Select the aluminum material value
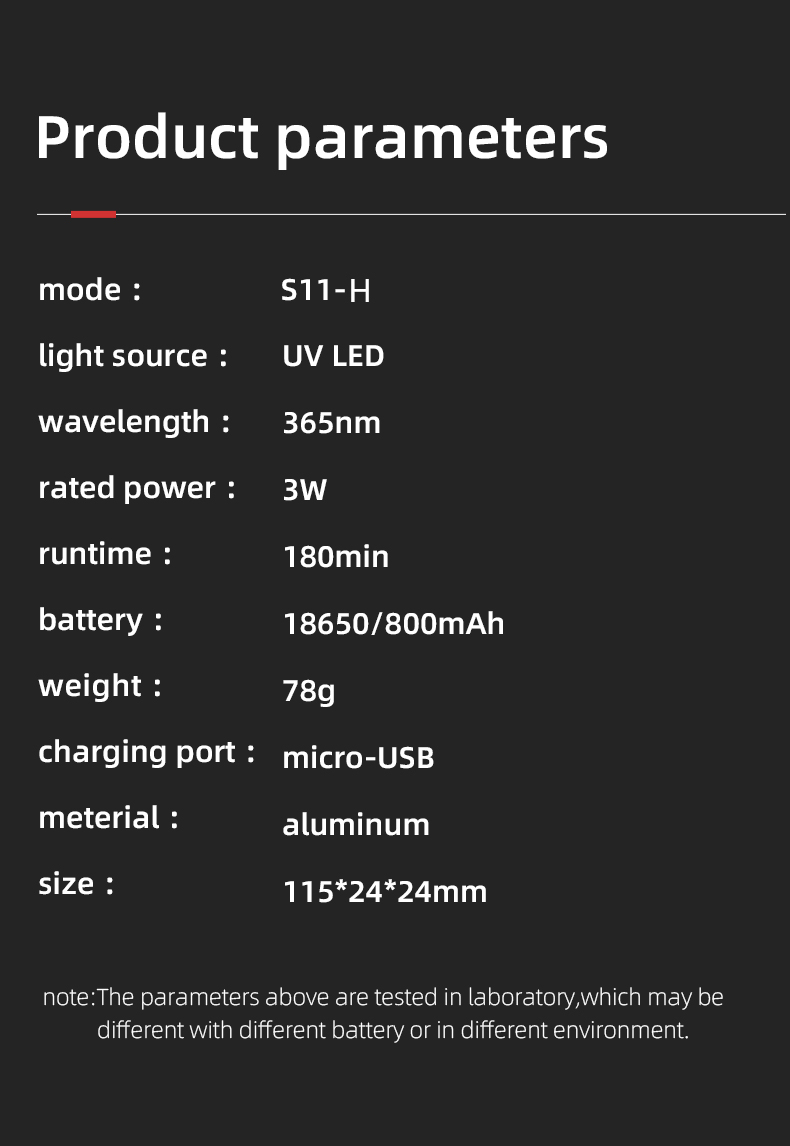The height and width of the screenshot is (1146, 790). pos(356,825)
